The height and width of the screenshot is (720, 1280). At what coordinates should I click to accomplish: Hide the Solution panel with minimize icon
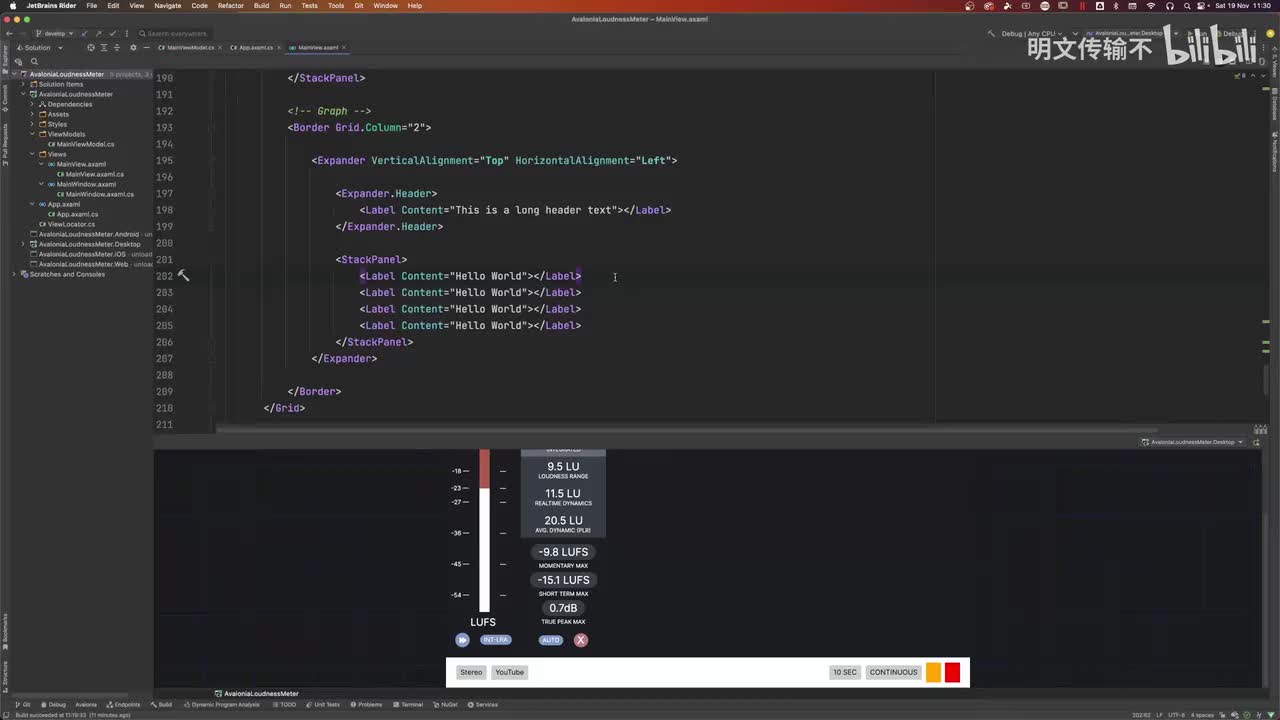point(145,48)
